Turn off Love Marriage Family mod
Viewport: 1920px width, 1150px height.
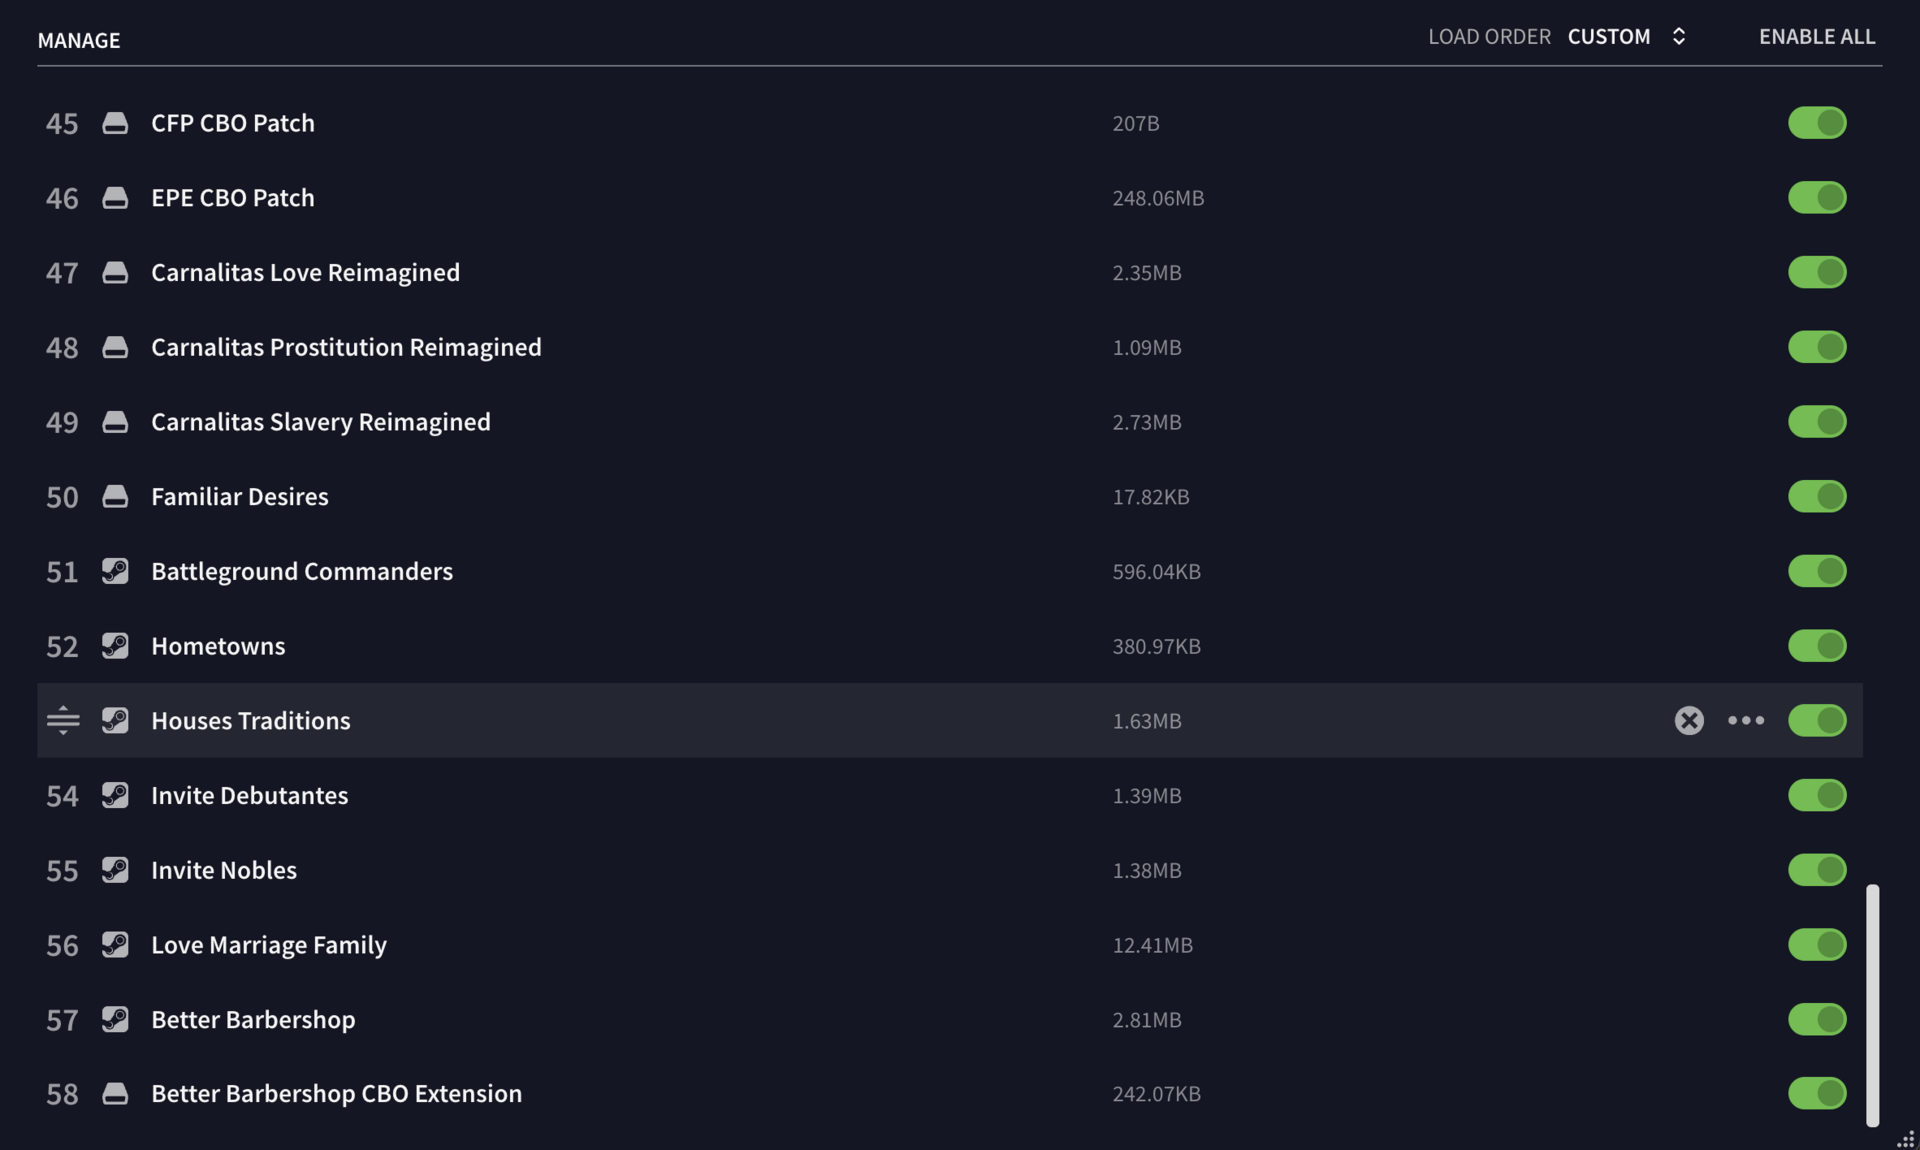tap(1817, 944)
